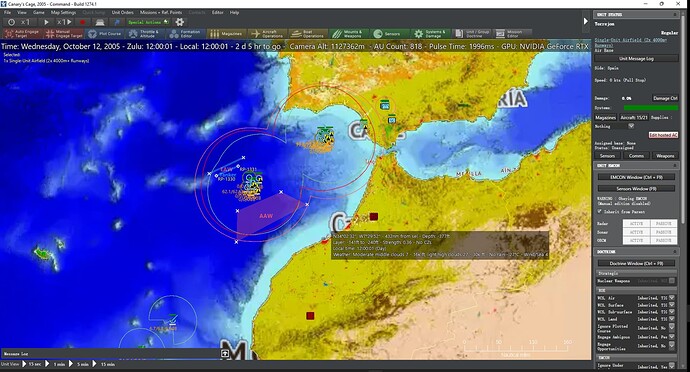
Task: Set OECM to PASSIVE
Action: (x=663, y=240)
